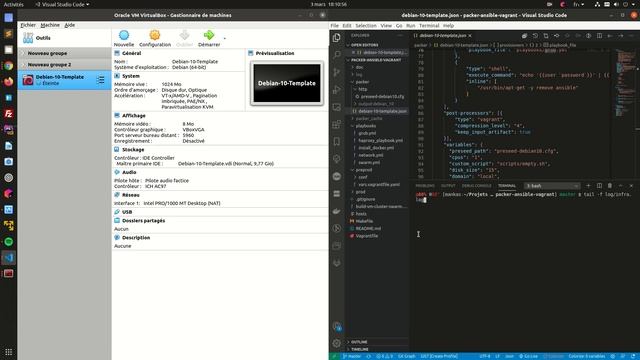Open Configuration gear in VirtualBox toolbar
The height and width of the screenshot is (360, 640).
tap(155, 35)
